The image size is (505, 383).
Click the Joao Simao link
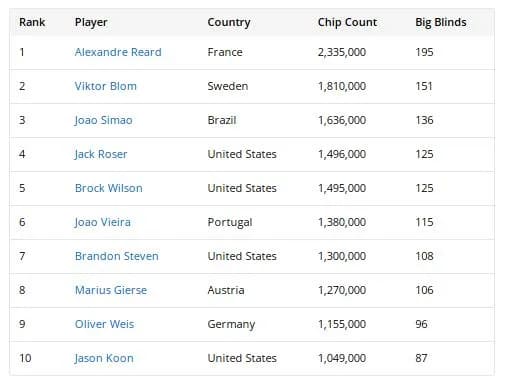click(x=103, y=120)
